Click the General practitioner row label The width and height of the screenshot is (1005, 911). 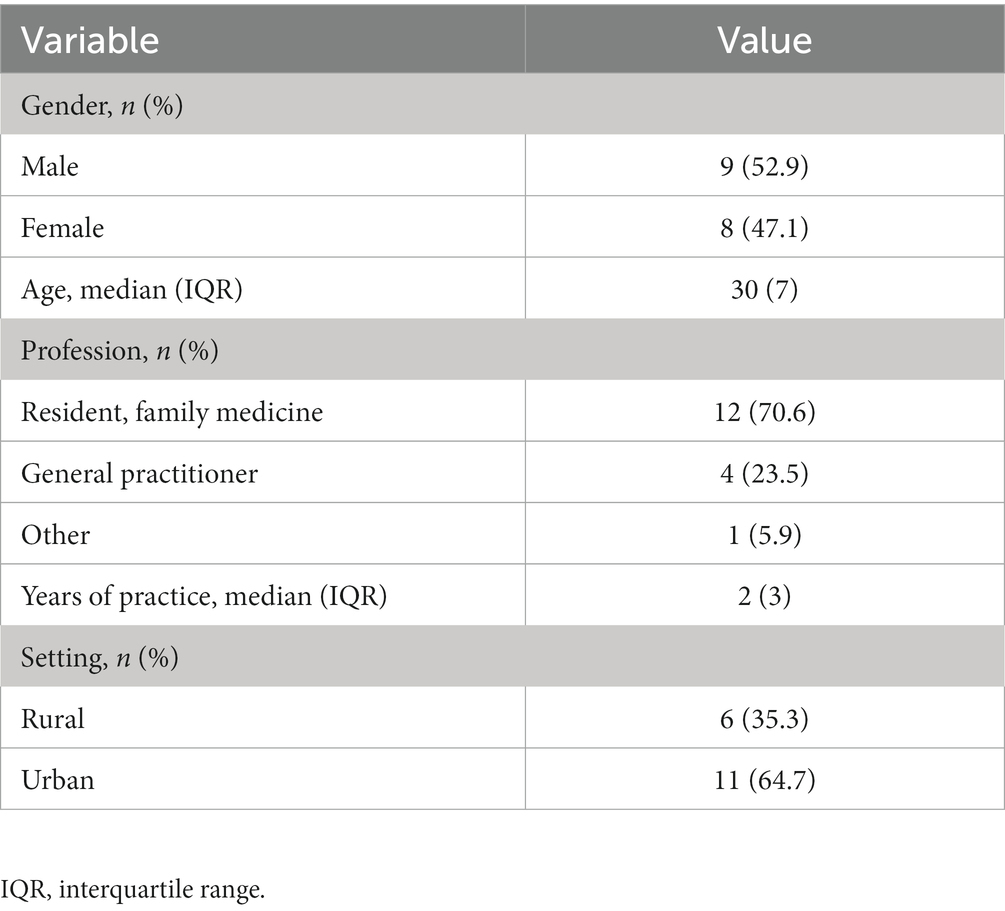coord(139,473)
